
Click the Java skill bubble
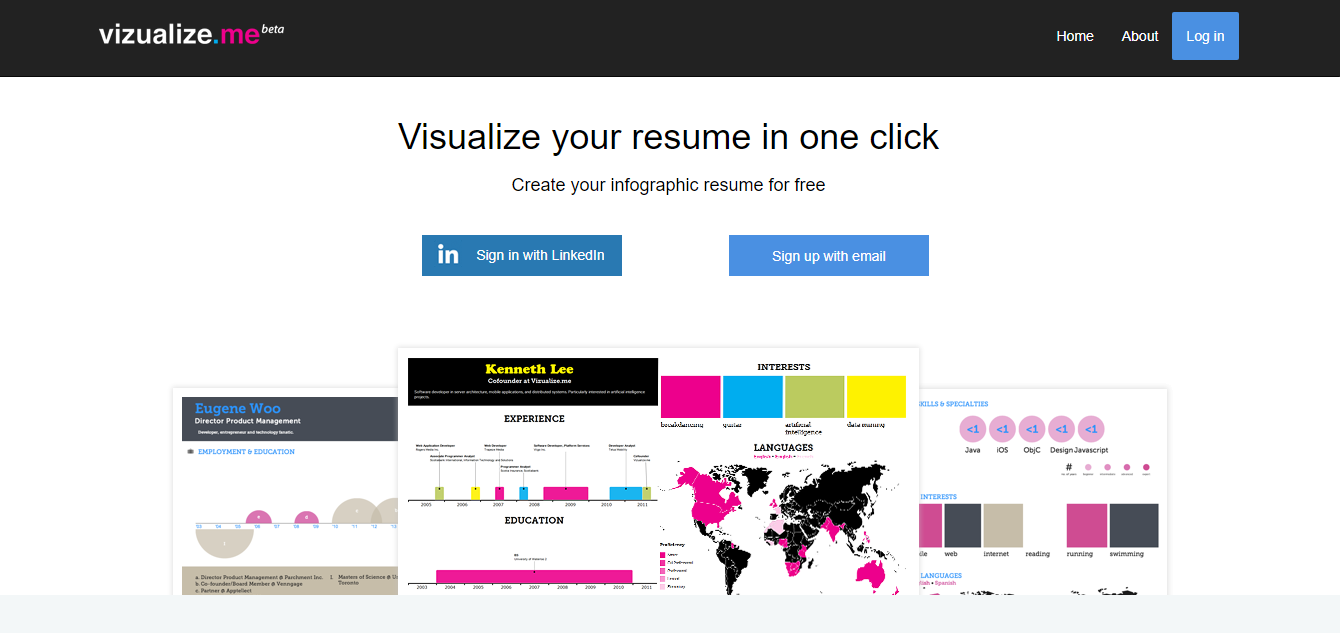972,430
